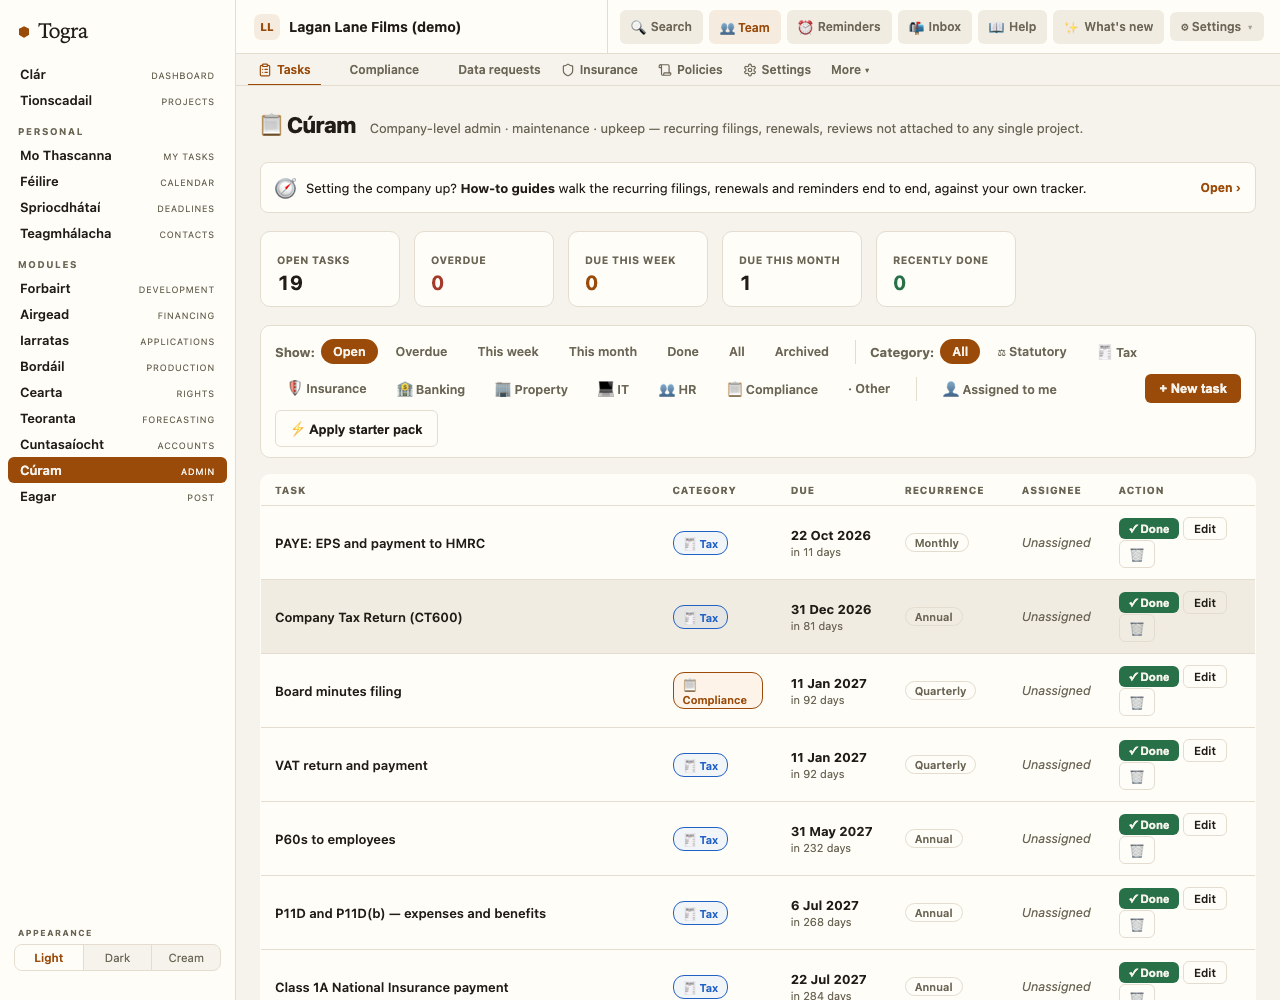Select the Dark appearance option
The image size is (1280, 1000).
pos(117,958)
